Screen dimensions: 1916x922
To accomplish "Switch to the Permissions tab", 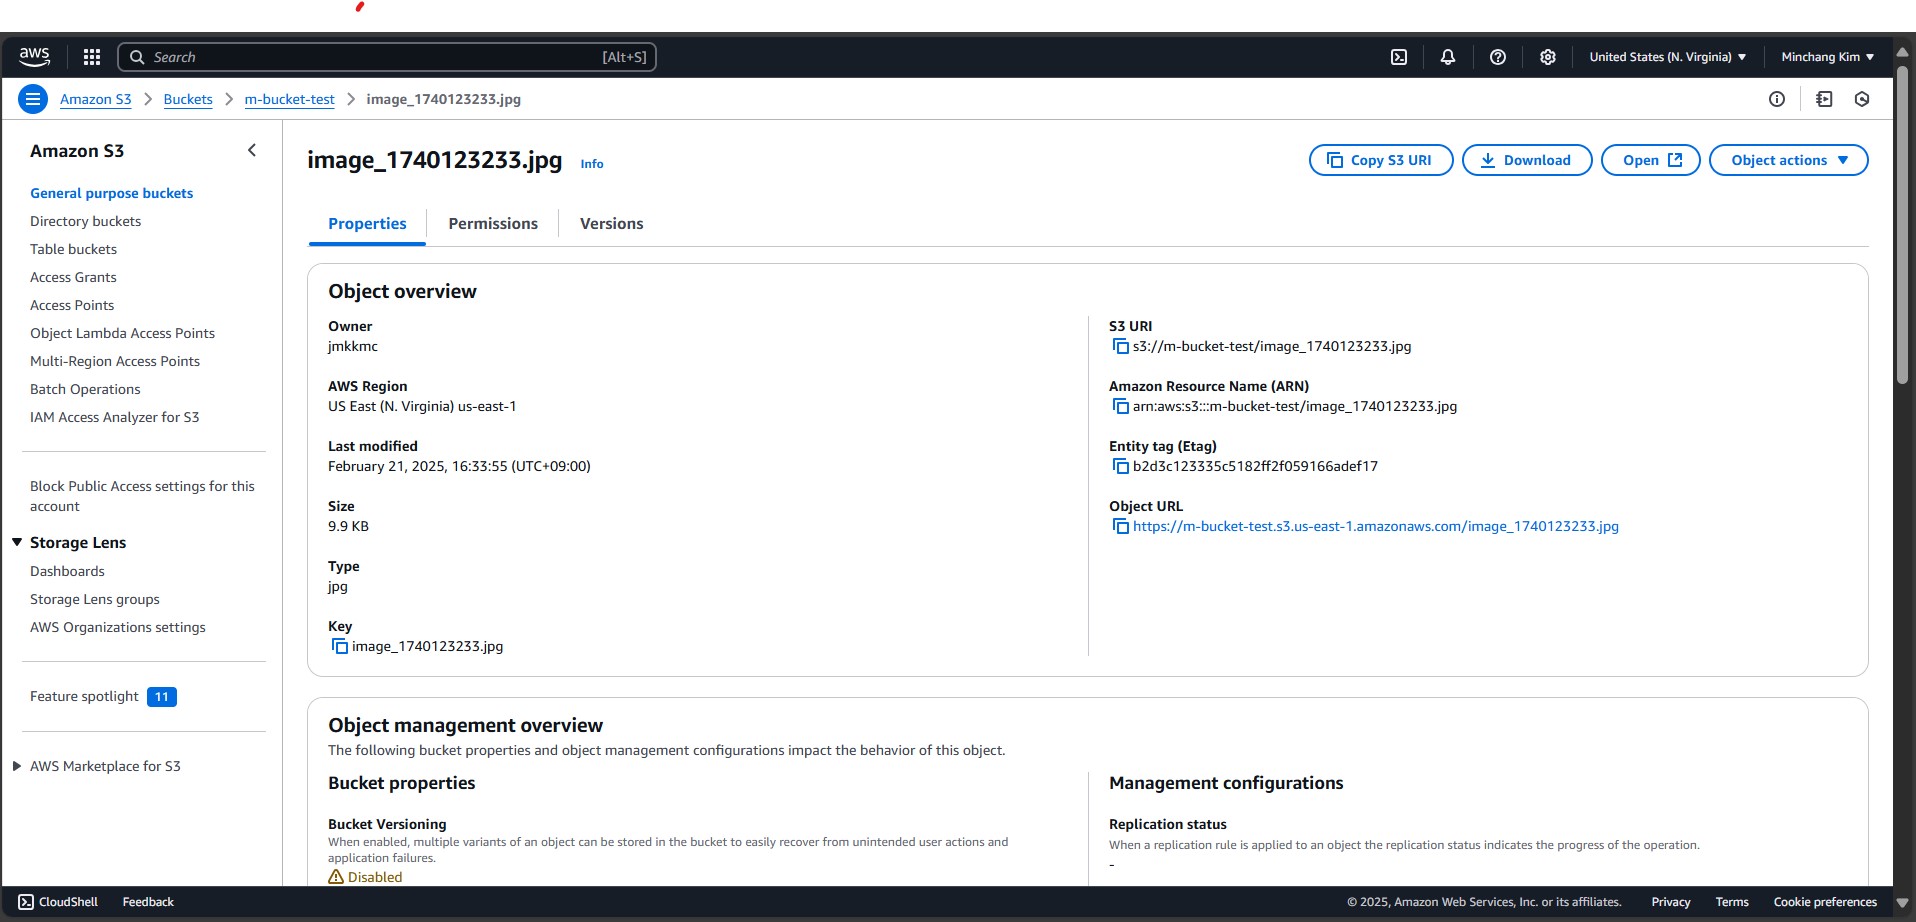I will click(x=493, y=224).
